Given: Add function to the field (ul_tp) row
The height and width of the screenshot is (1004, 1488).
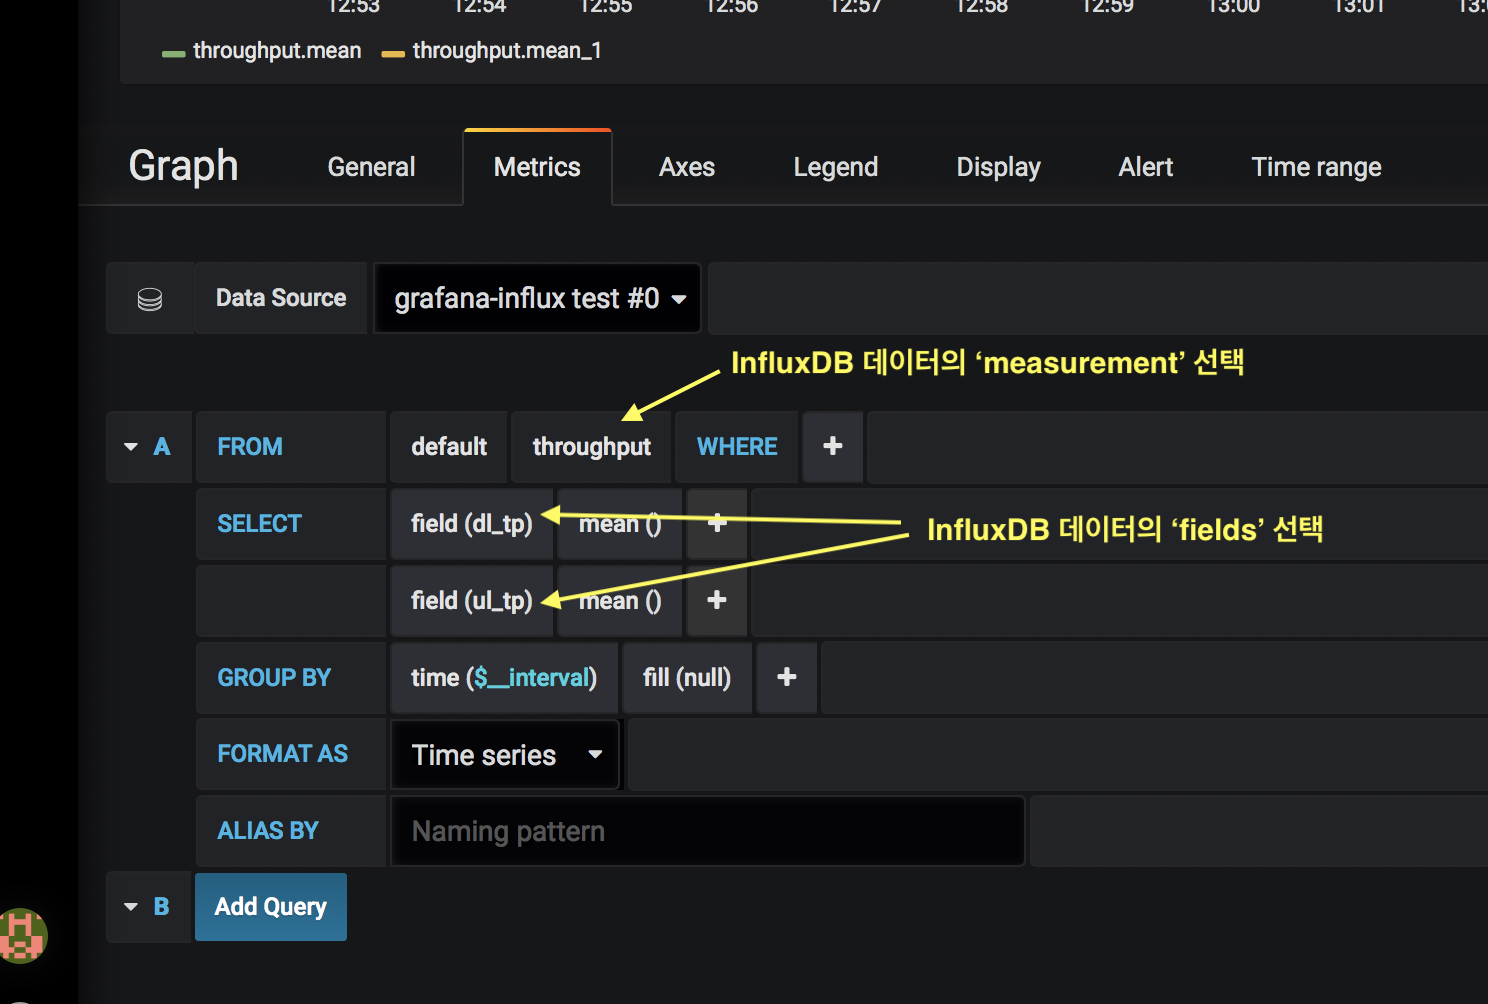Looking at the screenshot, I should (717, 600).
